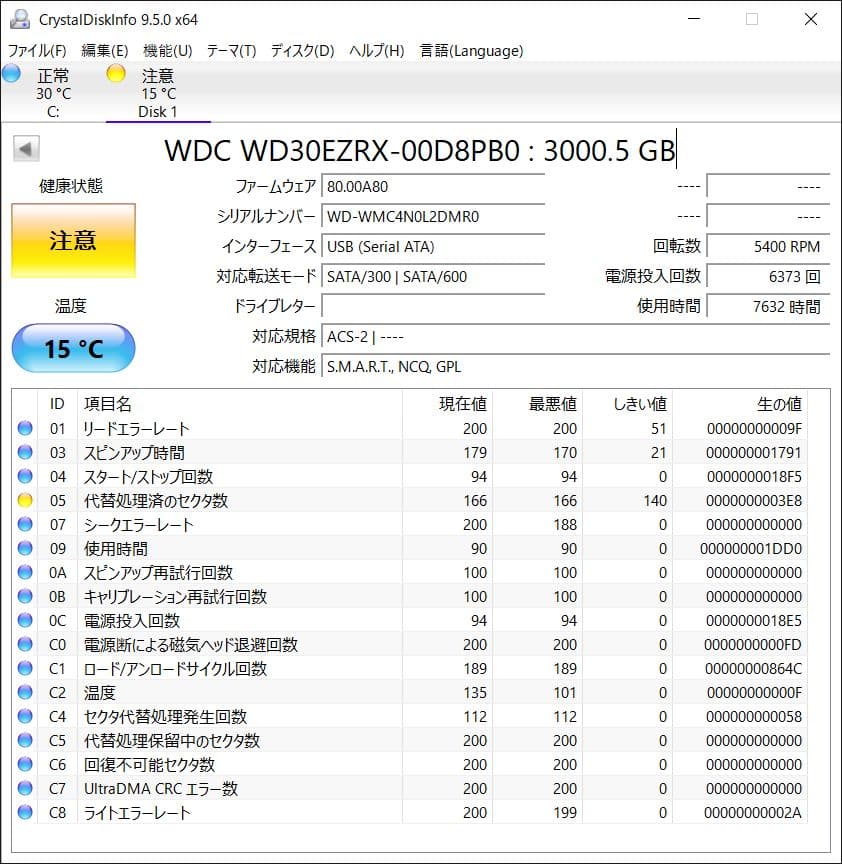The image size is (842, 864).
Task: Open the 機能 menu
Action: [x=167, y=50]
